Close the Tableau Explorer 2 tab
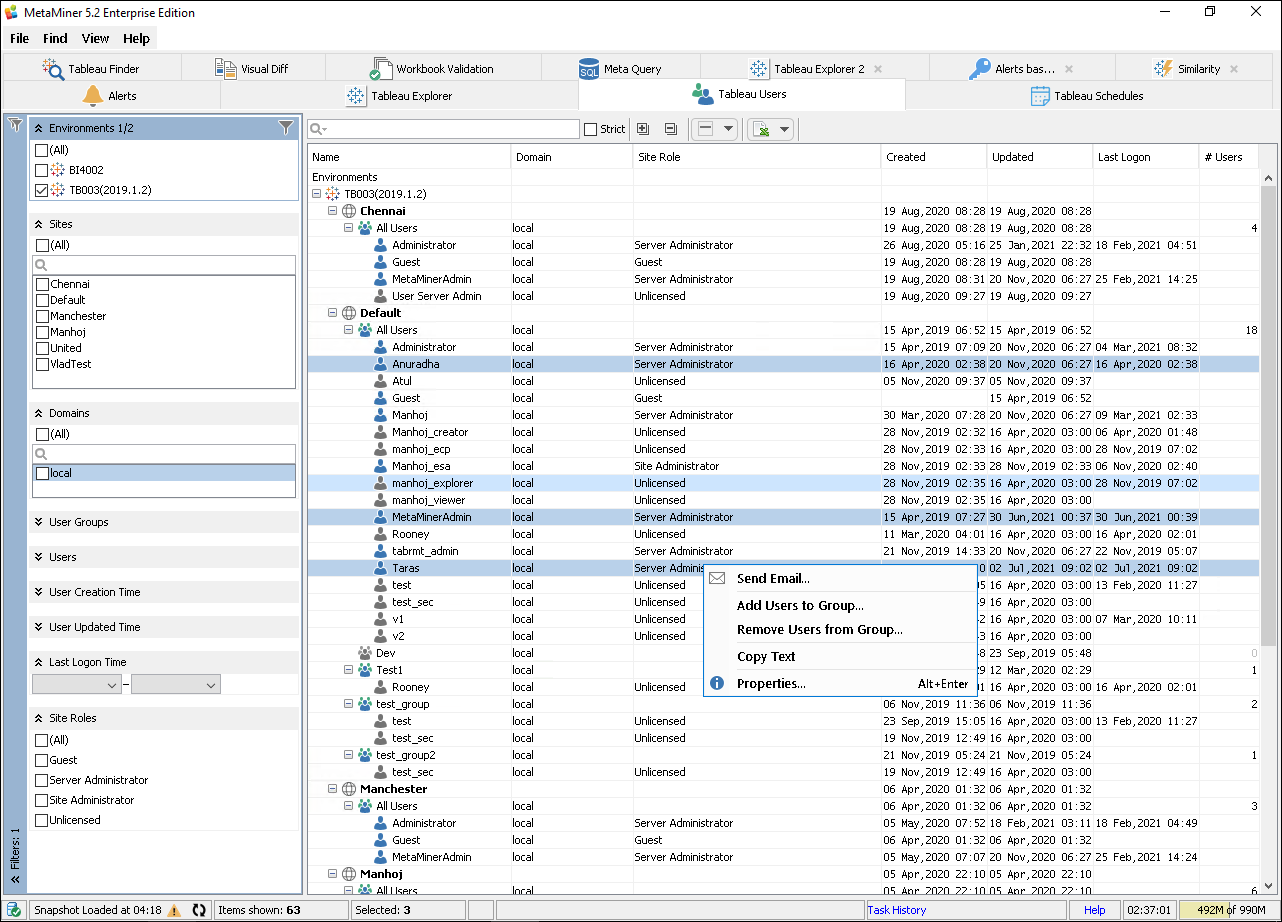The height and width of the screenshot is (922, 1282). point(878,69)
